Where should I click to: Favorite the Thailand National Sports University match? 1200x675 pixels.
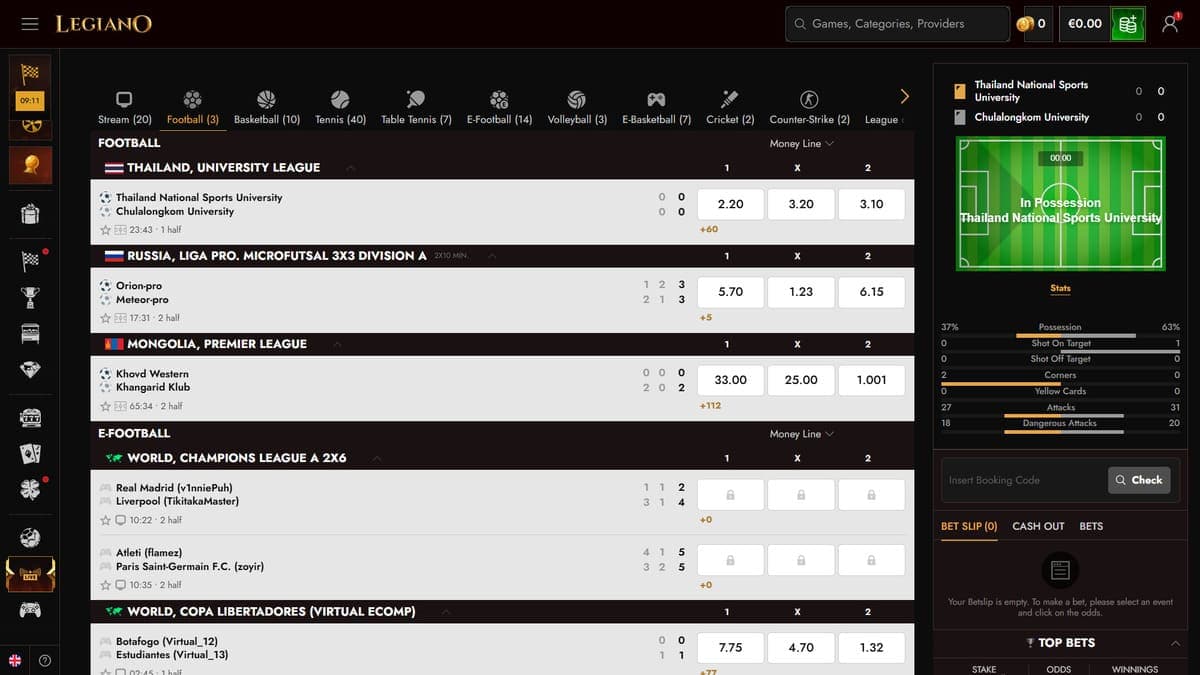click(106, 230)
